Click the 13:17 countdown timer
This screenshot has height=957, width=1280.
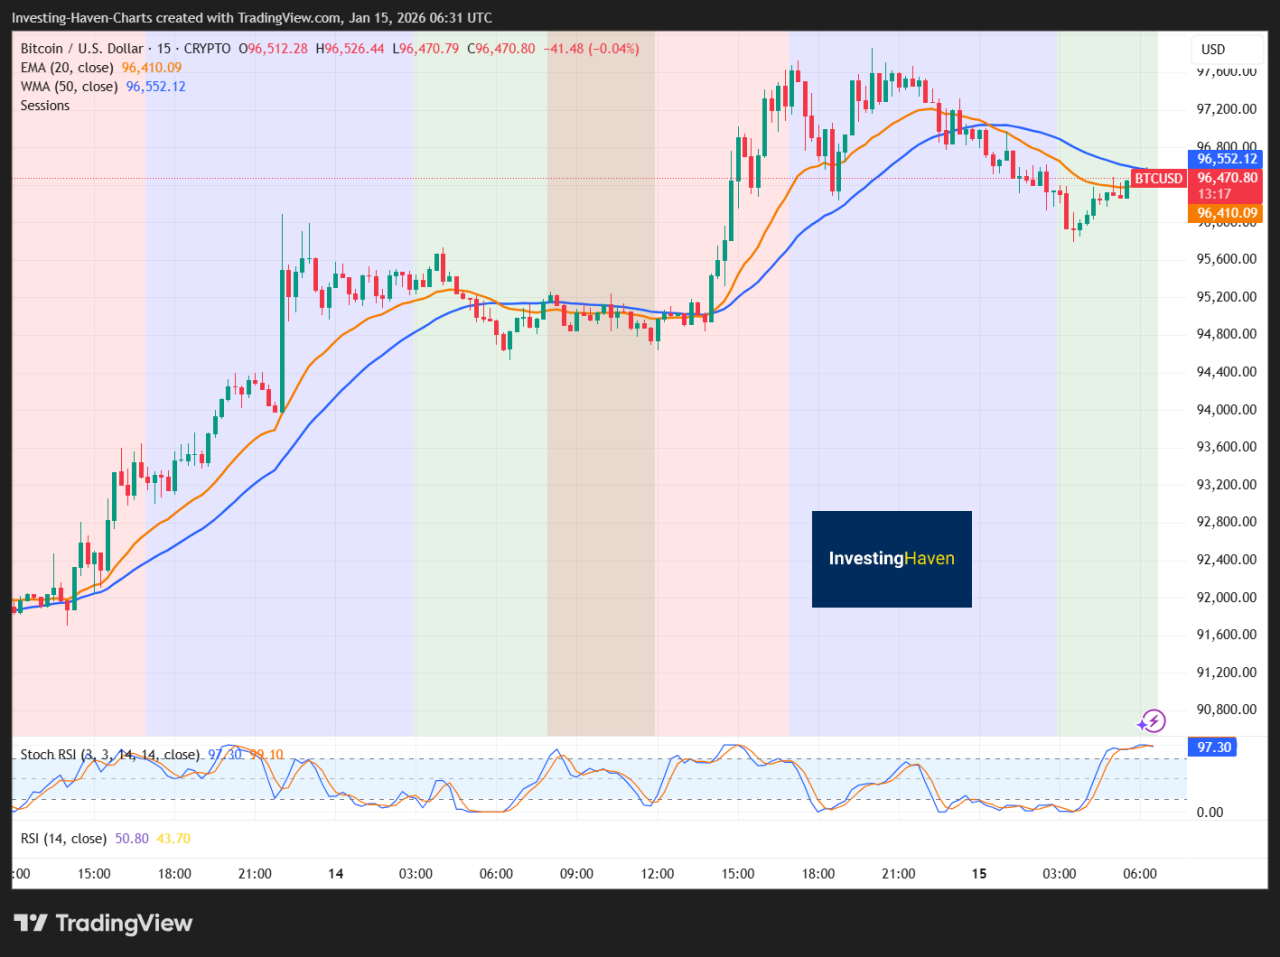click(x=1219, y=194)
